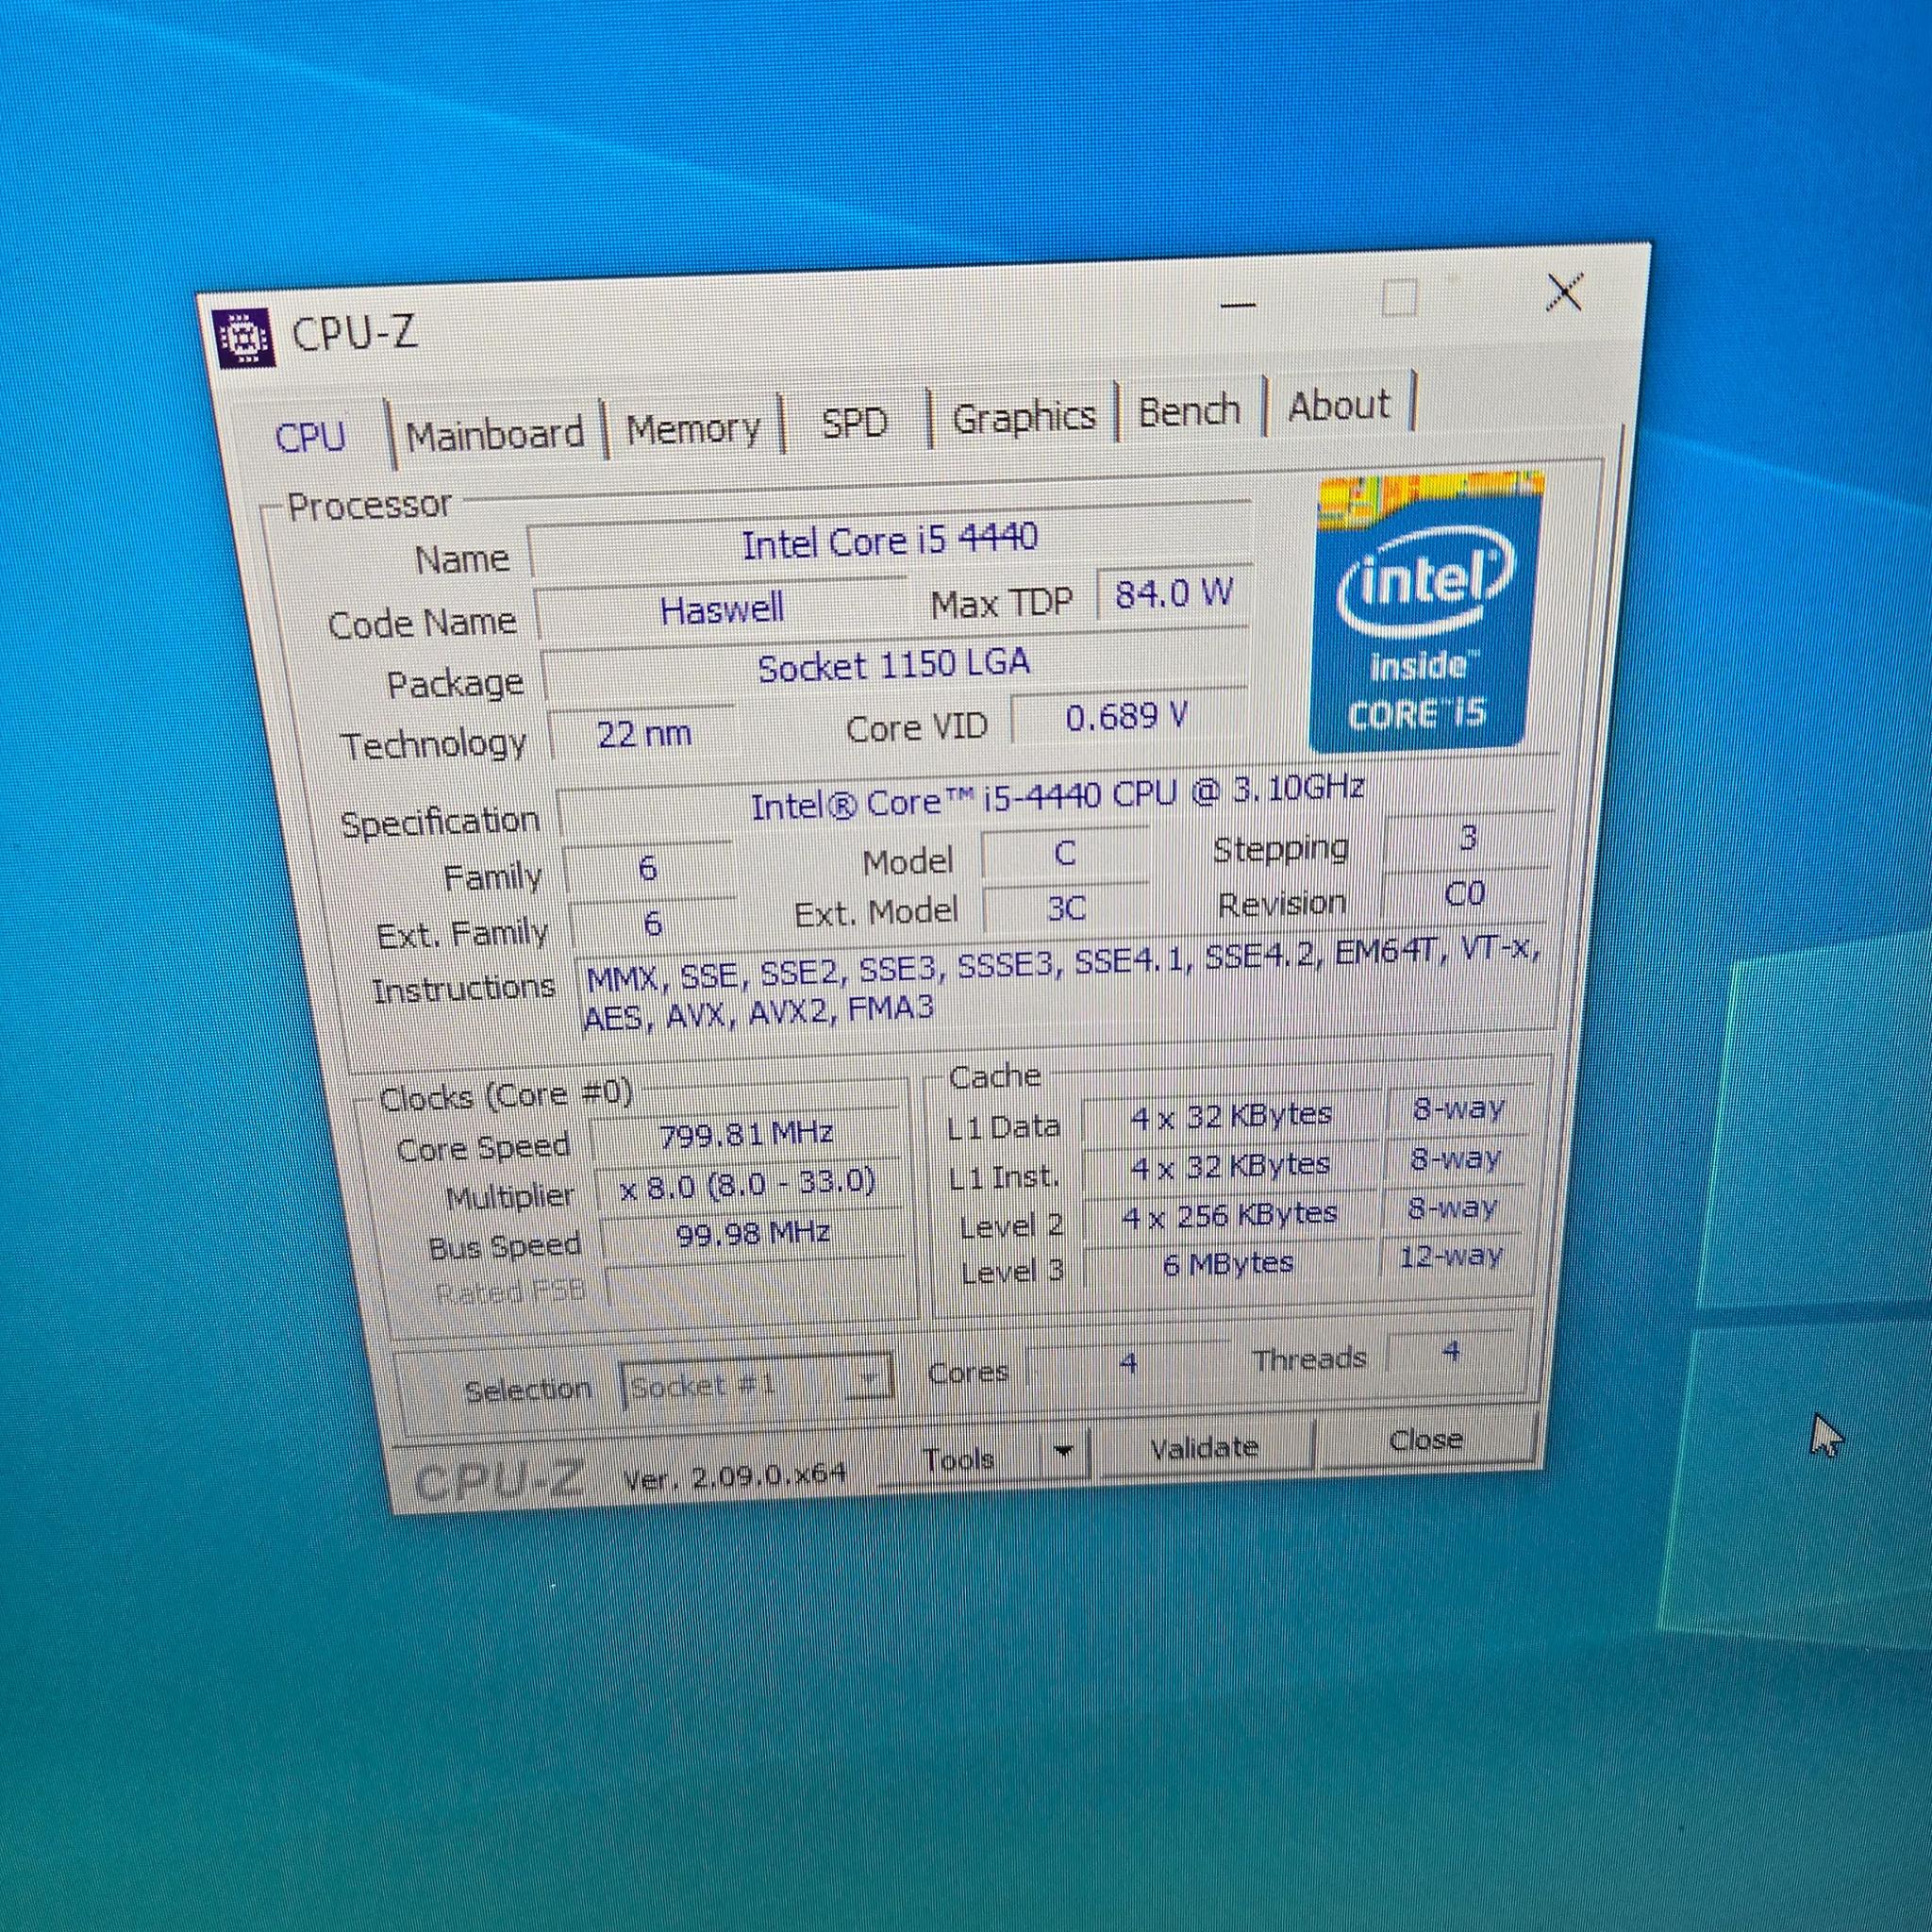Click the Threads value 4
The image size is (1932, 1932).
coord(1451,1352)
